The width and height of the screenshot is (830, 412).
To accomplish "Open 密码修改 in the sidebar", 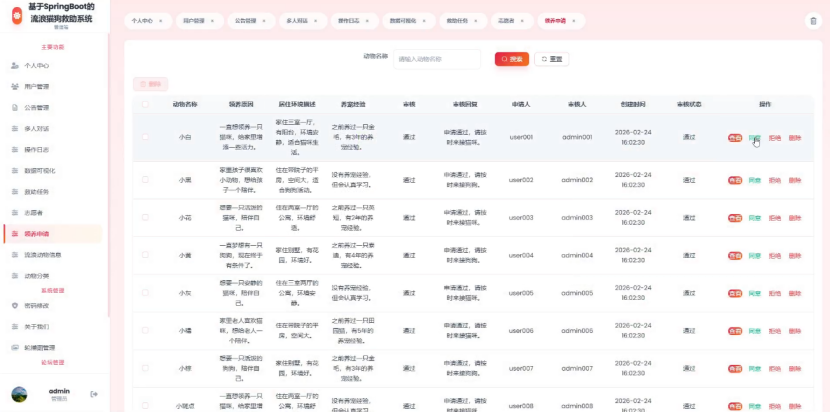I will (52, 306).
